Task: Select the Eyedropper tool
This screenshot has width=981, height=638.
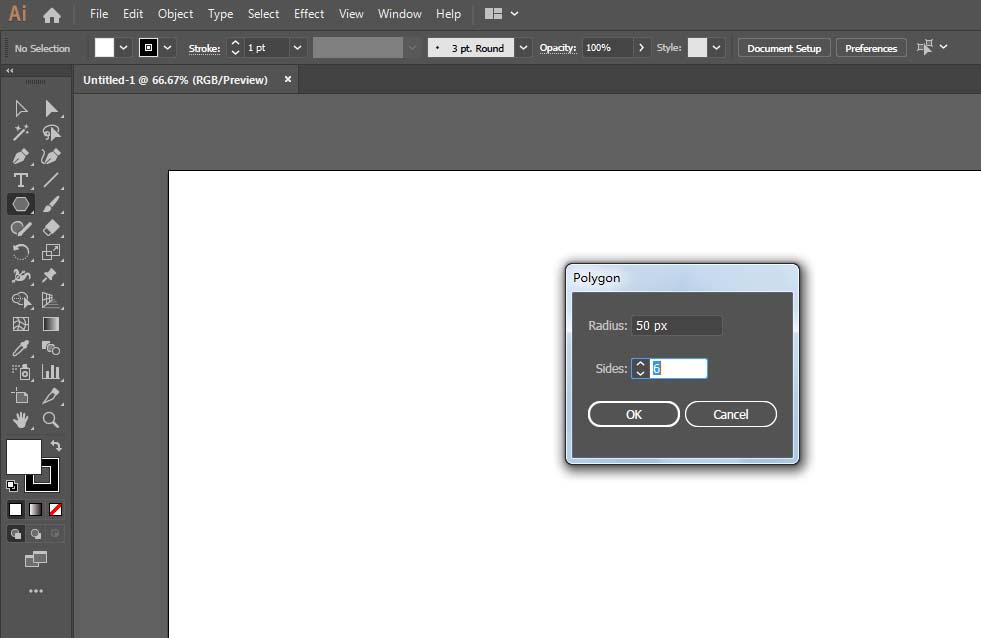Action: pyautogui.click(x=21, y=348)
